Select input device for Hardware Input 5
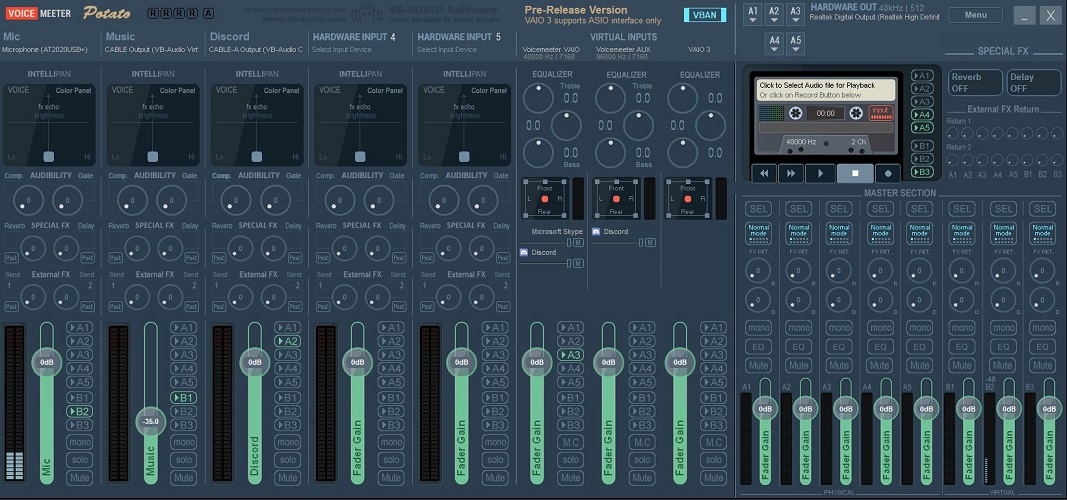Viewport: 1067px width, 500px height. pyautogui.click(x=446, y=50)
